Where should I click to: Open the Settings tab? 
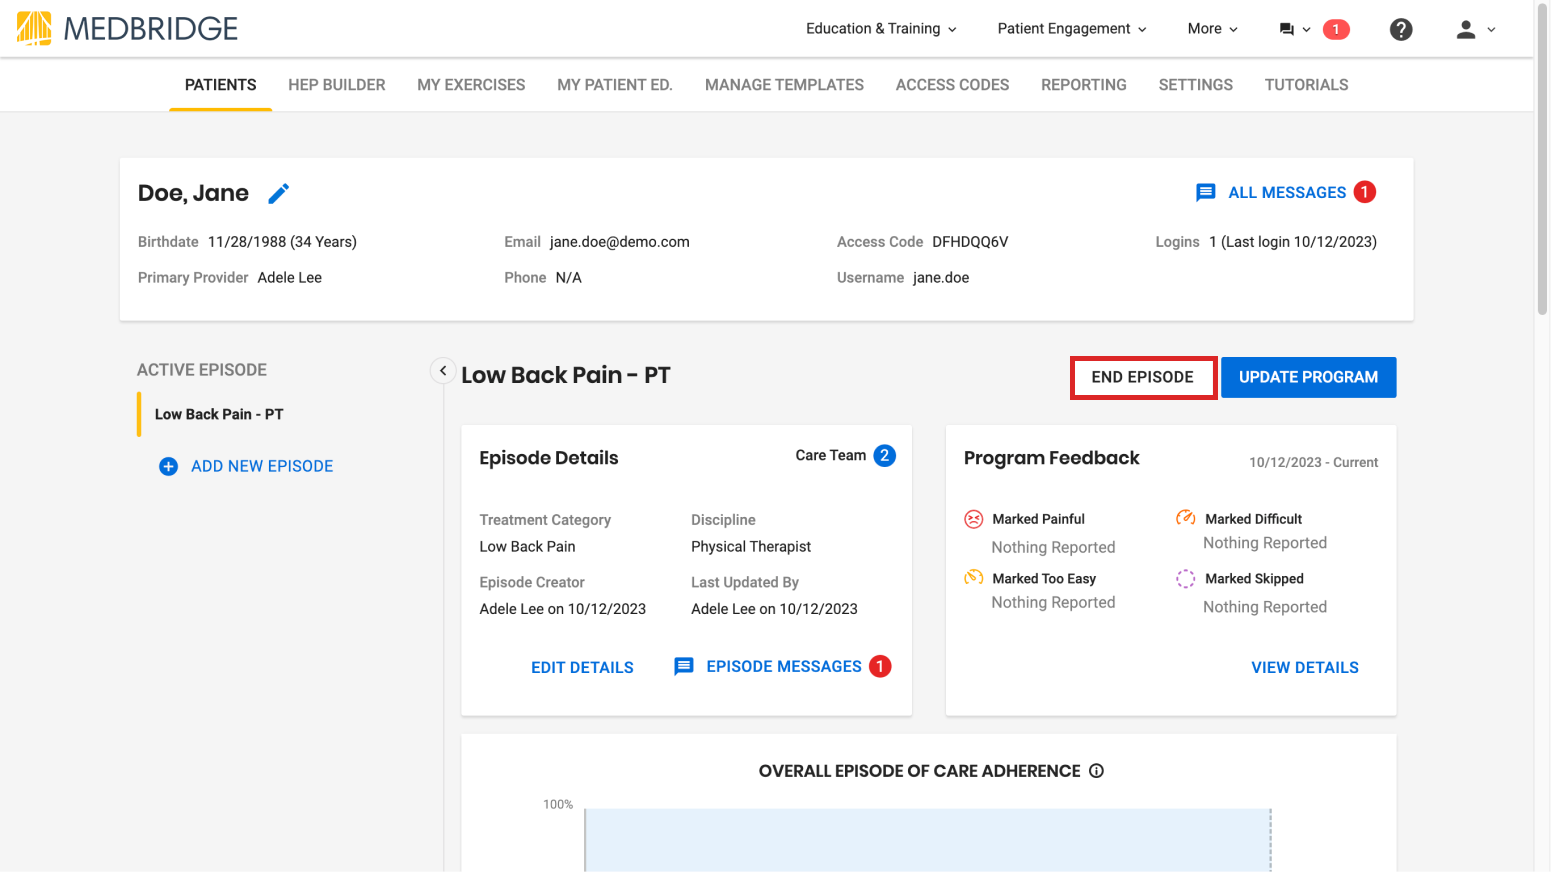[1196, 85]
